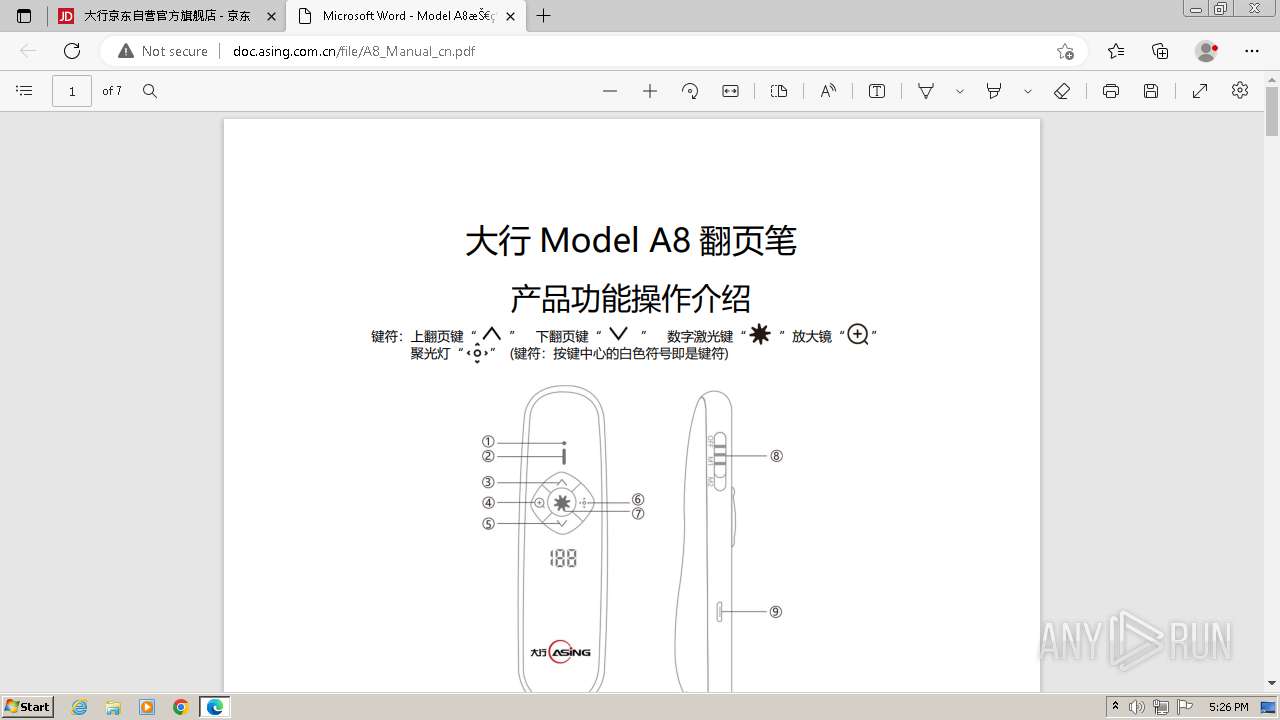Switch the PDF page view layout
1280x720 pixels.
pos(779,91)
